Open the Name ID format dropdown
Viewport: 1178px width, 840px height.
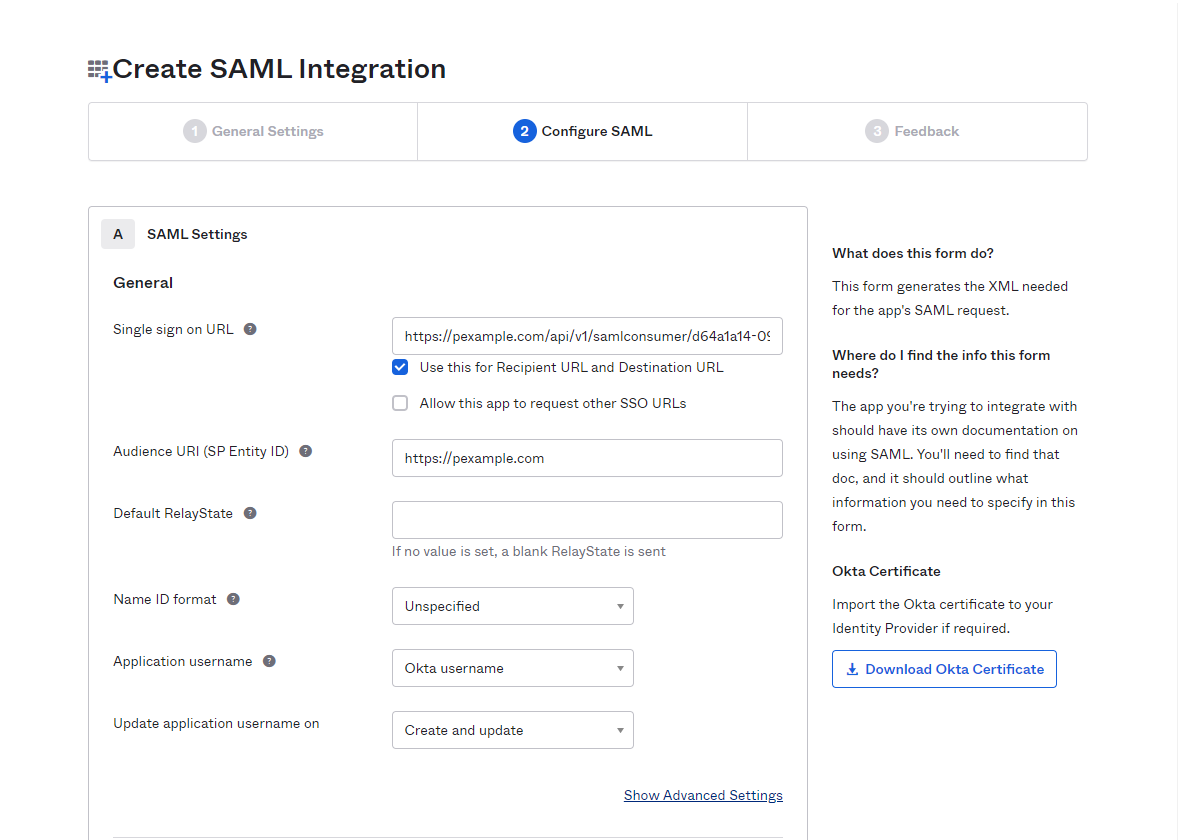[512, 606]
